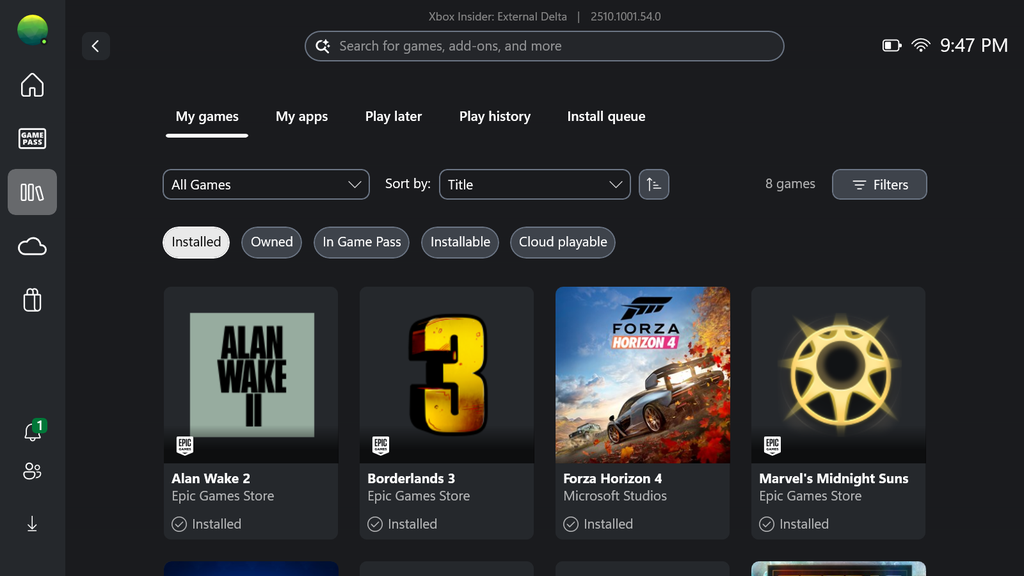Toggle the Owned filter chip
Screen dimensions: 1024x576
tap(272, 242)
